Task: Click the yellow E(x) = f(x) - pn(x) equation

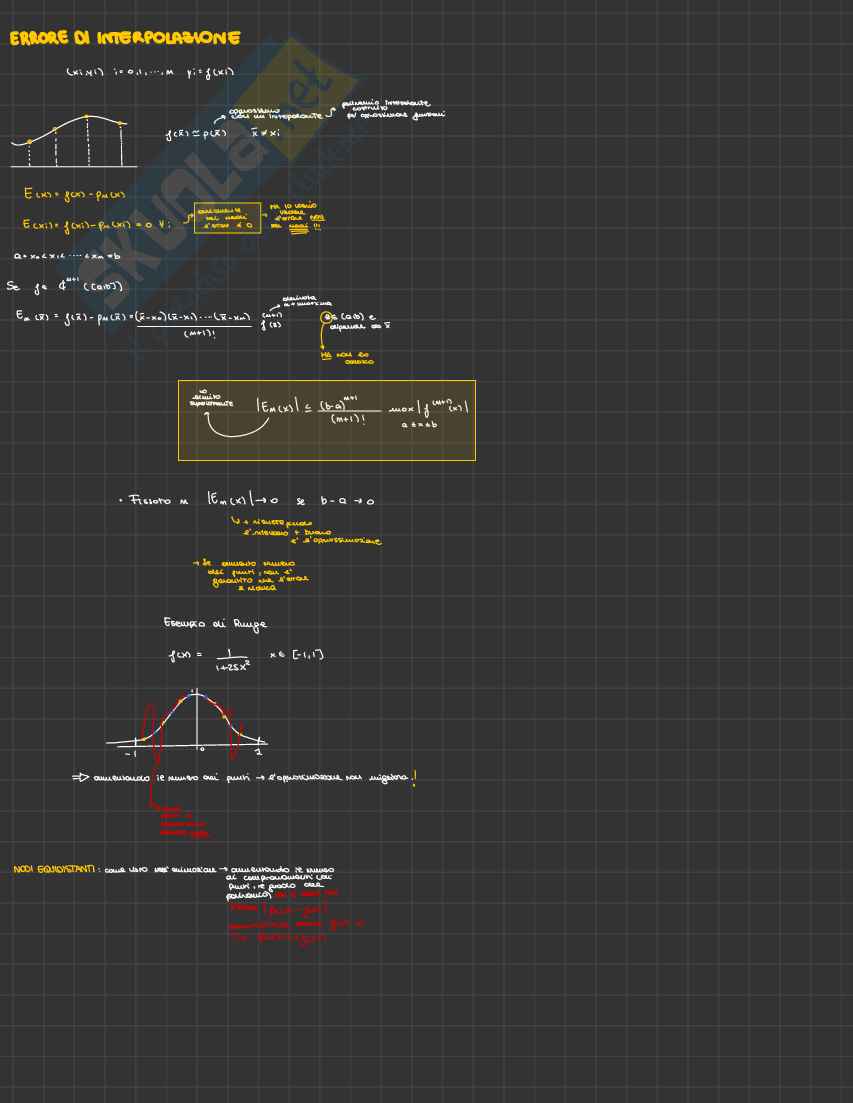Action: [x=75, y=194]
